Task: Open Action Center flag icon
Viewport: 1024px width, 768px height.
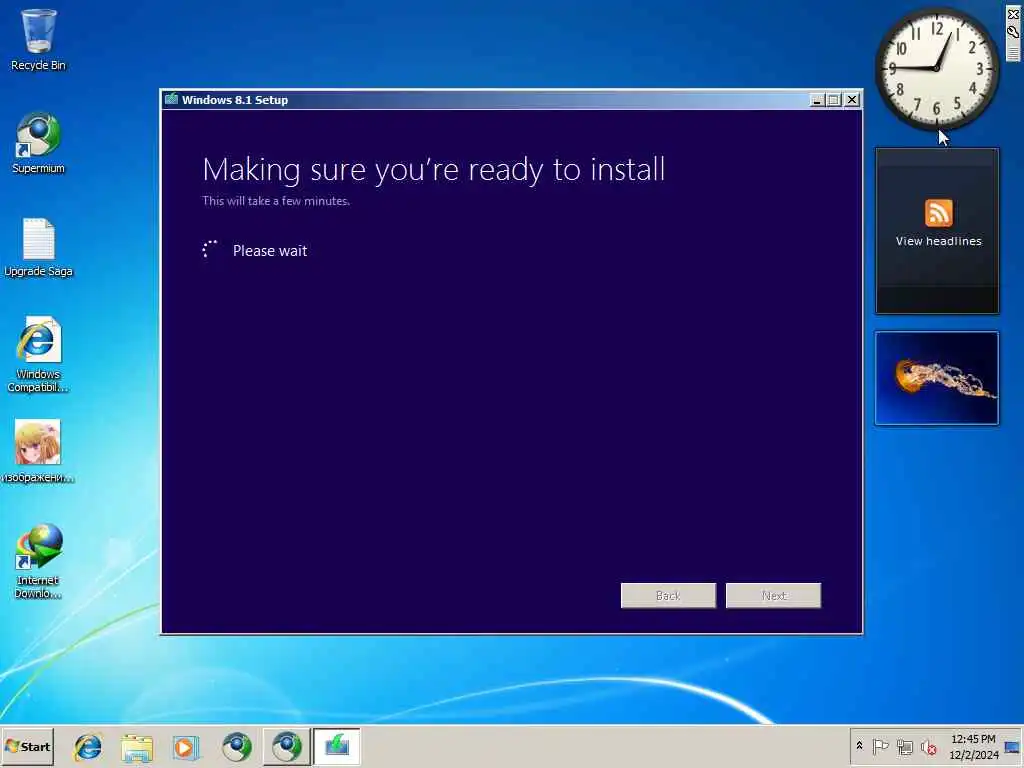Action: 880,746
